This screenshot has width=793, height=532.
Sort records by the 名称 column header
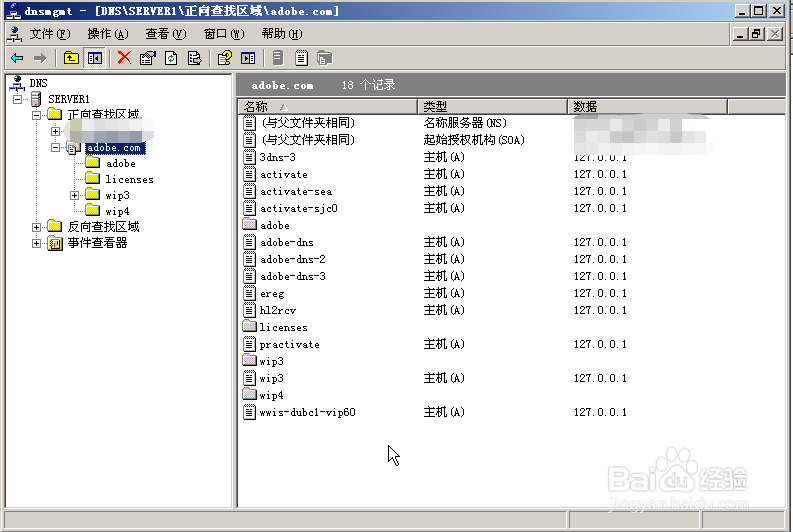click(328, 107)
